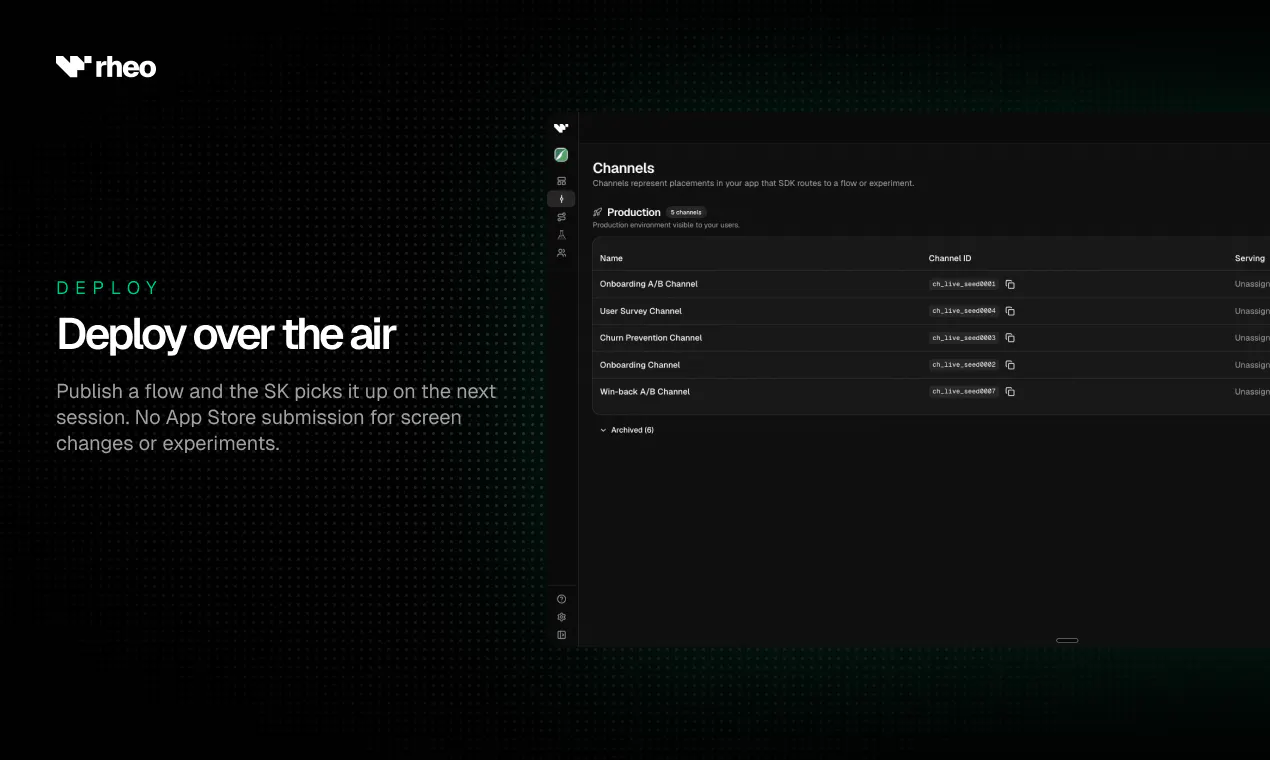Open the users people icon in sidebar
The height and width of the screenshot is (760, 1270).
pyautogui.click(x=561, y=253)
